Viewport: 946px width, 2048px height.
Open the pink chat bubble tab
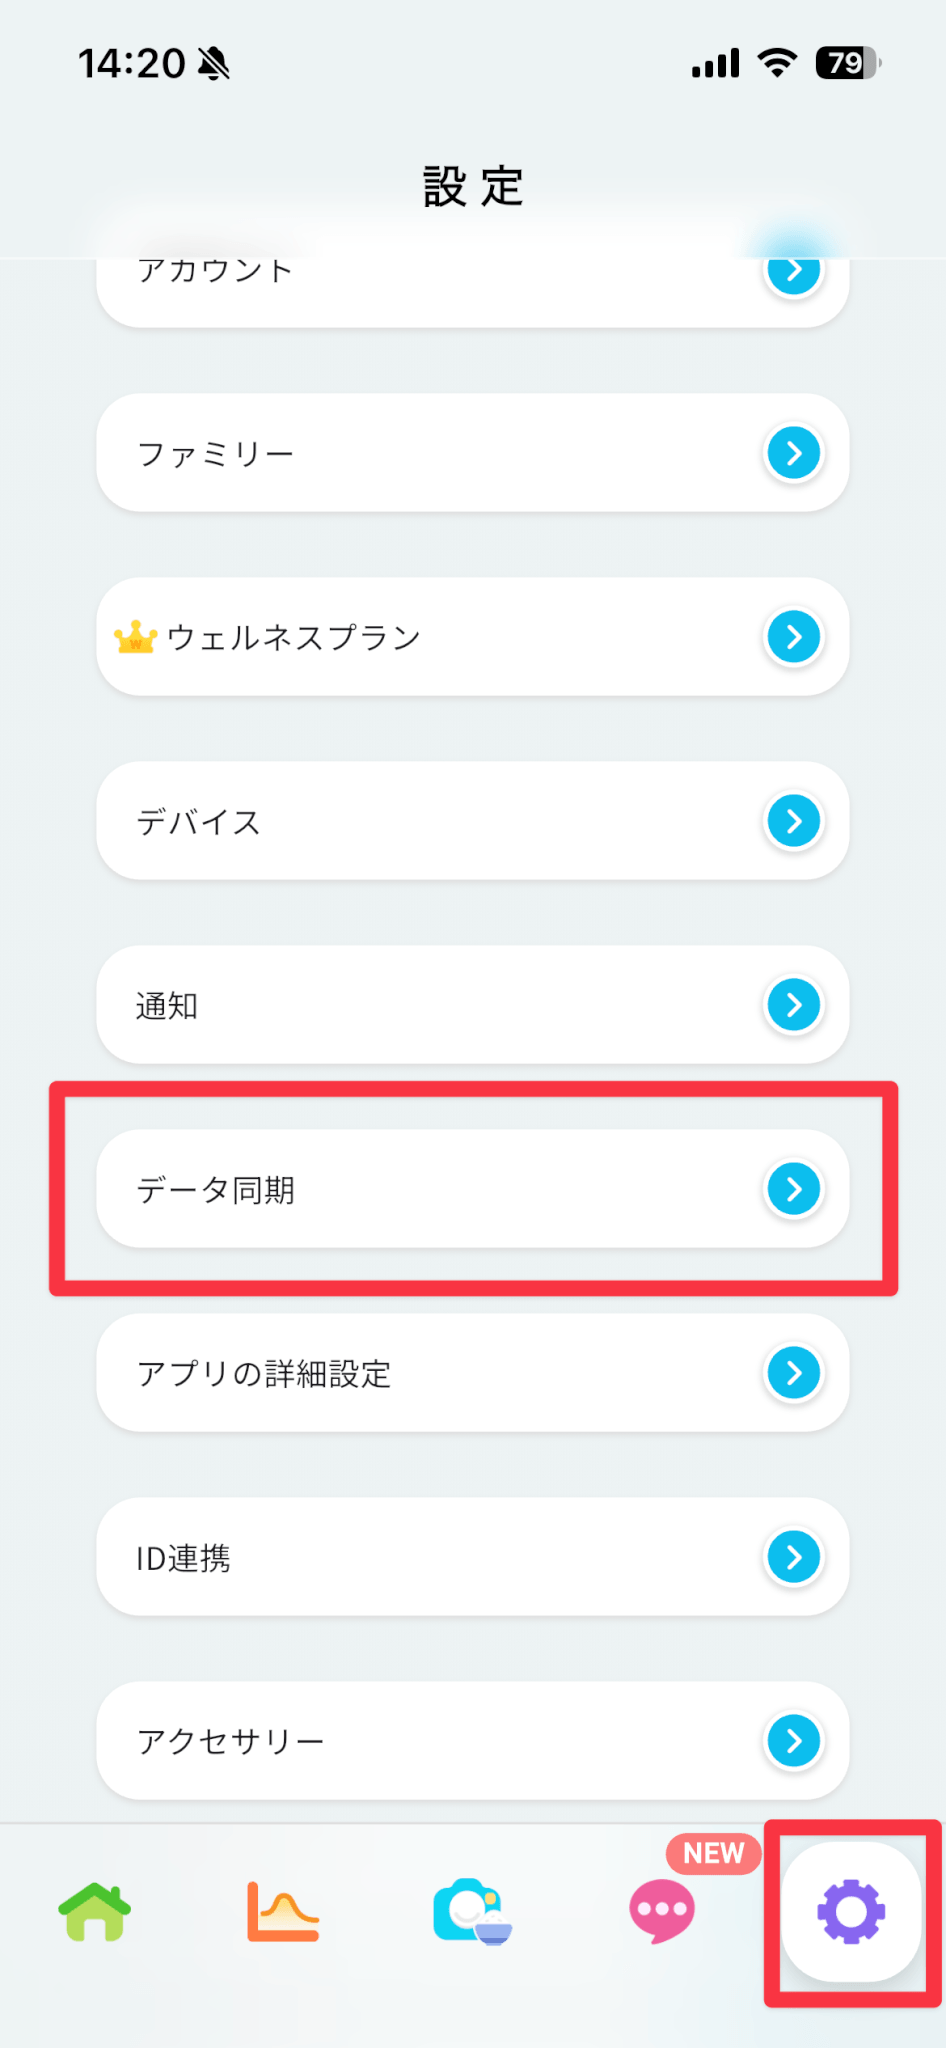click(x=661, y=1911)
